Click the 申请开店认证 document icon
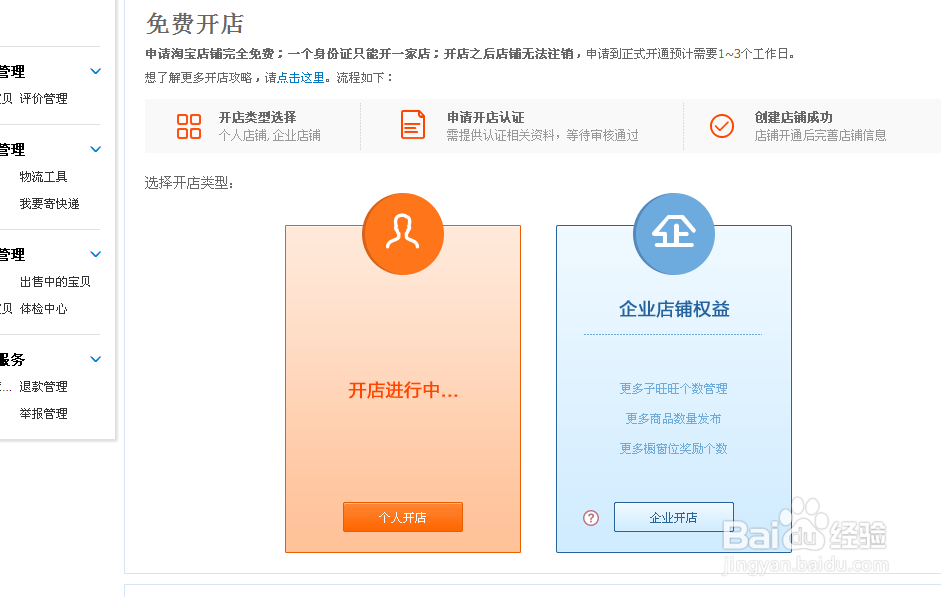The image size is (941, 597). click(x=413, y=125)
